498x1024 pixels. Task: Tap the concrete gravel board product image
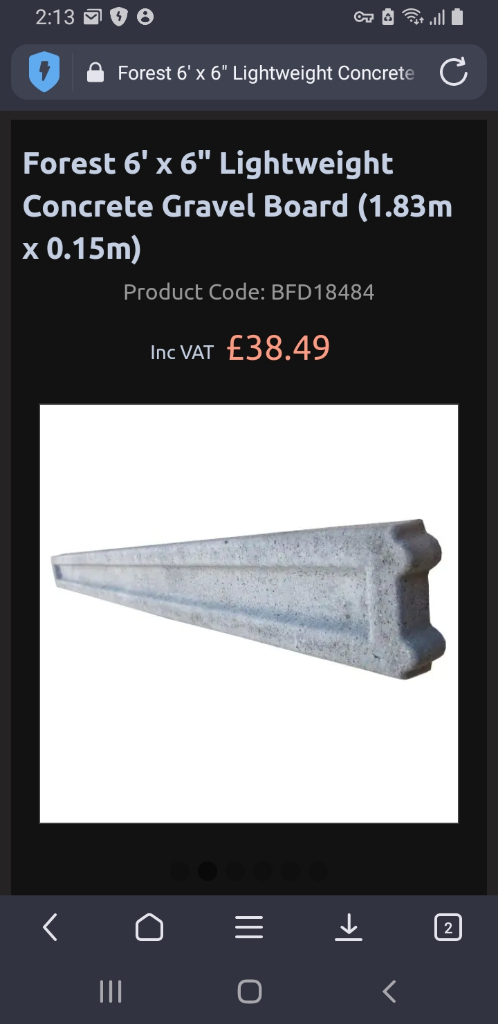coord(249,613)
